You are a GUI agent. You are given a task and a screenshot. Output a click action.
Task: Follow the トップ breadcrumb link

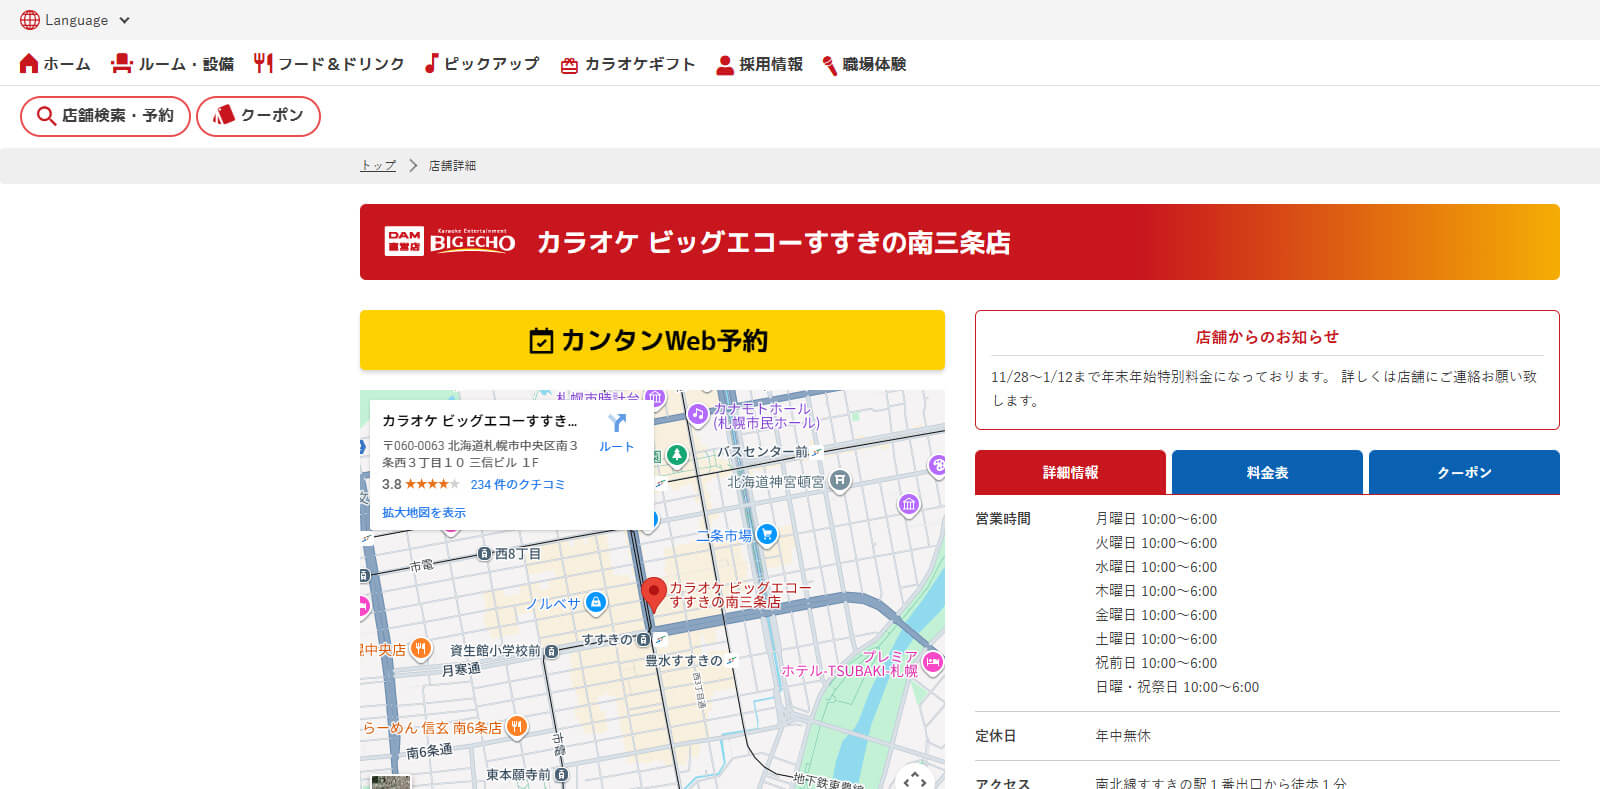[378, 166]
